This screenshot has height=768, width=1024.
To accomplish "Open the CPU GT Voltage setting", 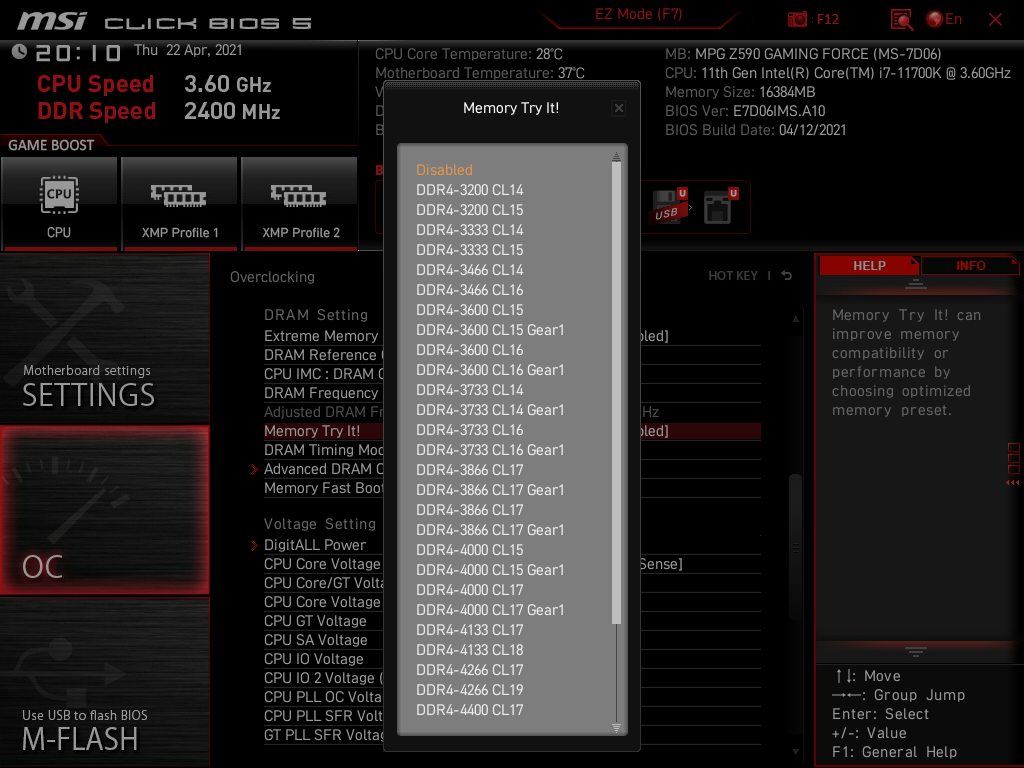I will (x=315, y=621).
